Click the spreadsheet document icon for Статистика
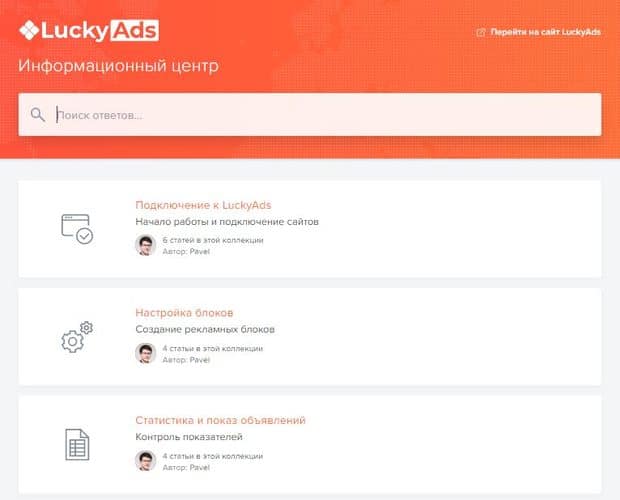Viewport: 620px width, 500px height. point(77,445)
